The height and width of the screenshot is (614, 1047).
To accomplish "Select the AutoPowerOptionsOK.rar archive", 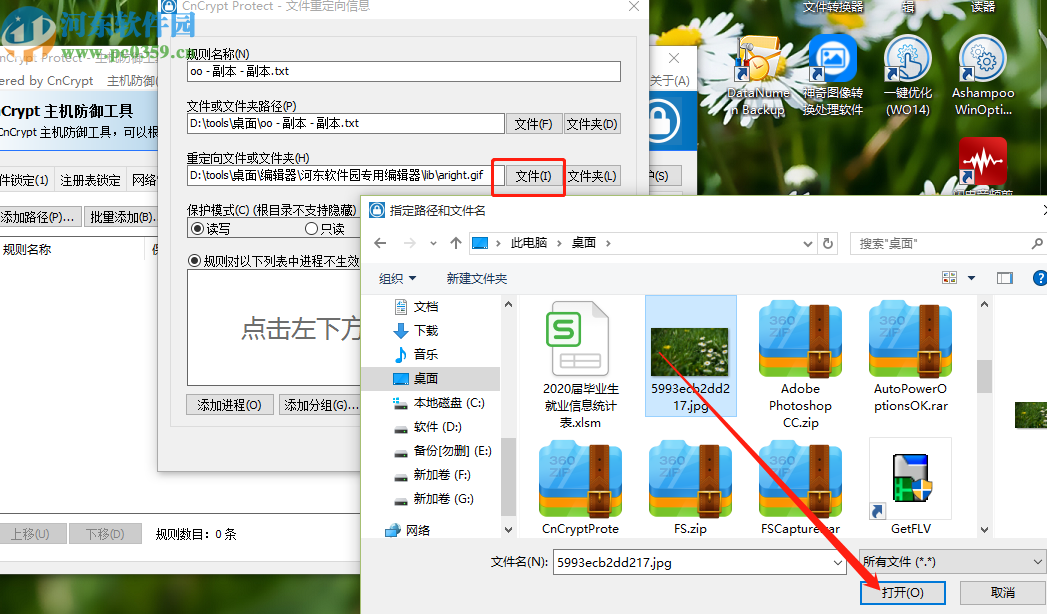I will point(910,357).
